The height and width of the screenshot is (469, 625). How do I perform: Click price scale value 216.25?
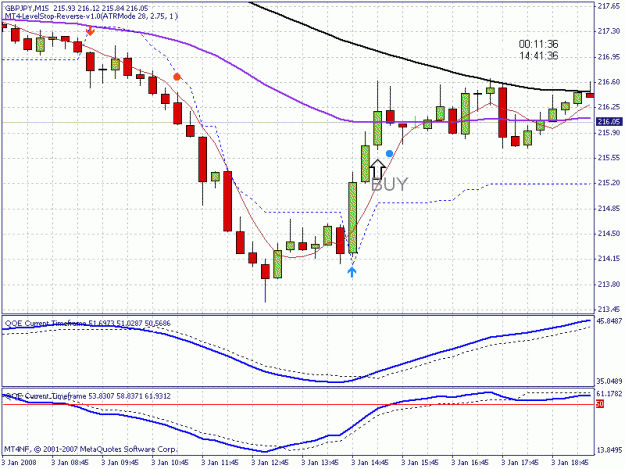(x=609, y=107)
